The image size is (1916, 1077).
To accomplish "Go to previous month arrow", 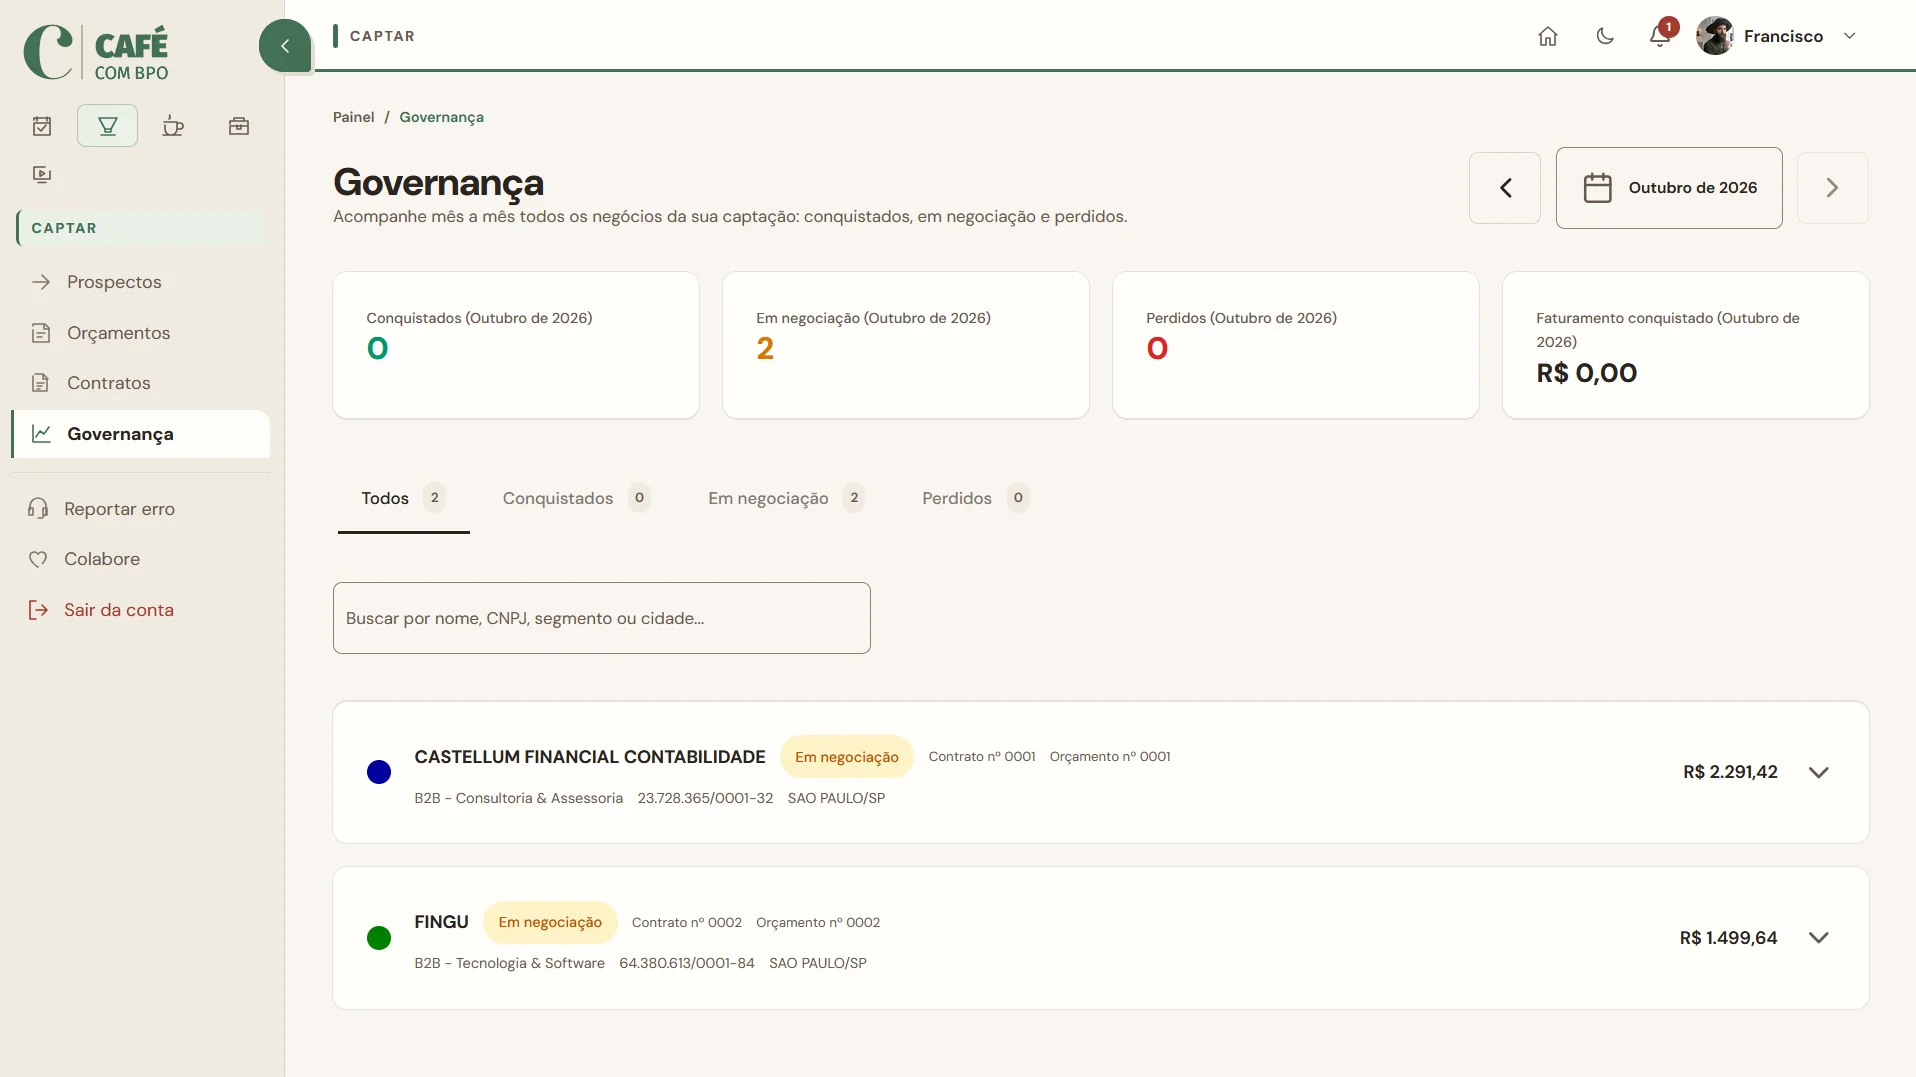I will (1504, 188).
